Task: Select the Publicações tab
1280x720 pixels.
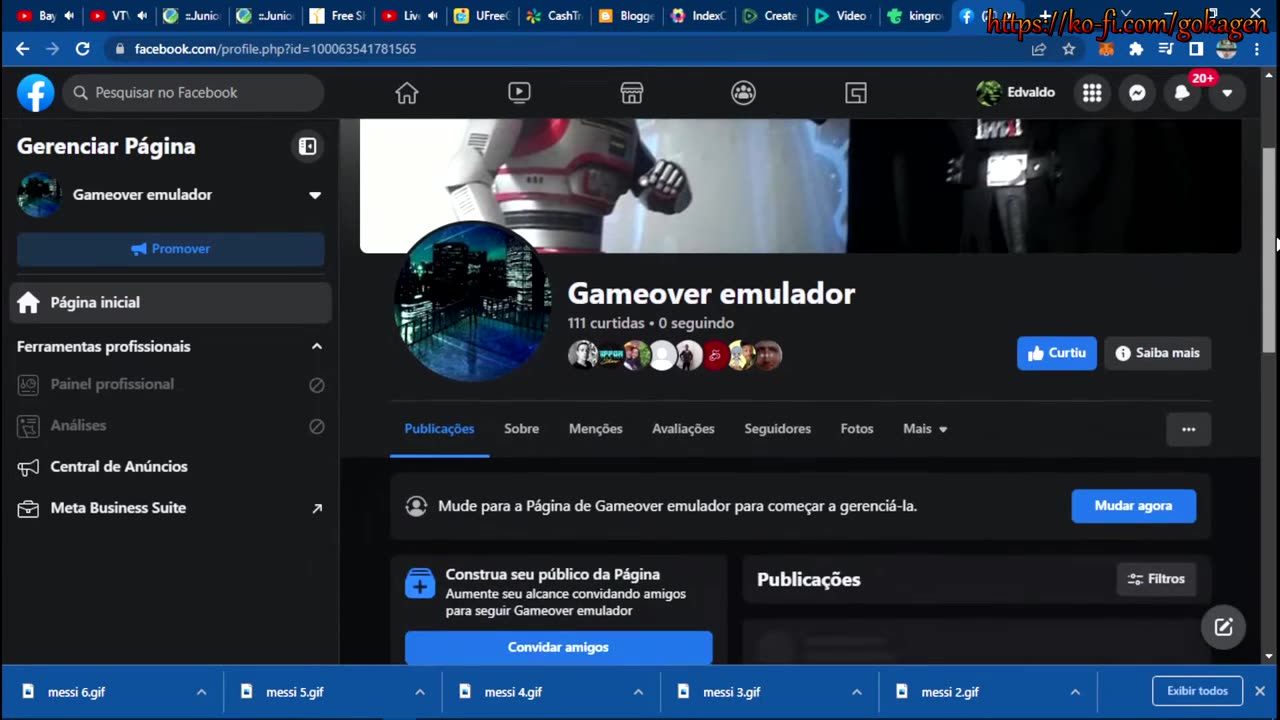Action: 439,429
